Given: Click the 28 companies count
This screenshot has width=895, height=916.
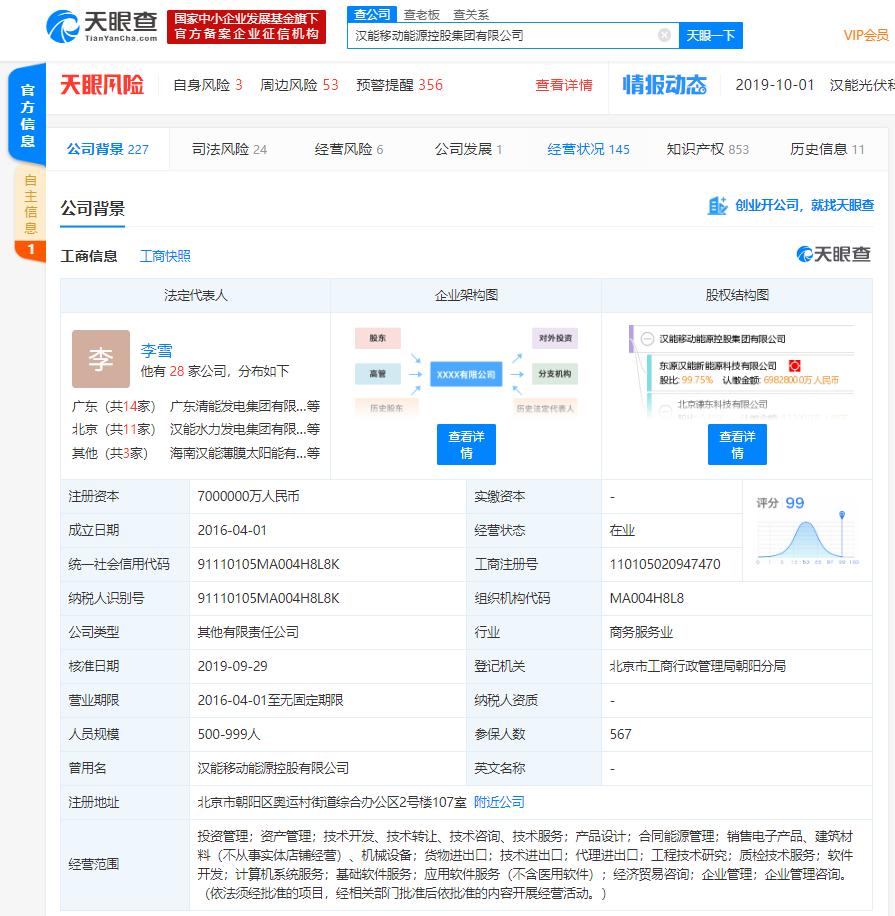Looking at the screenshot, I should (x=177, y=372).
